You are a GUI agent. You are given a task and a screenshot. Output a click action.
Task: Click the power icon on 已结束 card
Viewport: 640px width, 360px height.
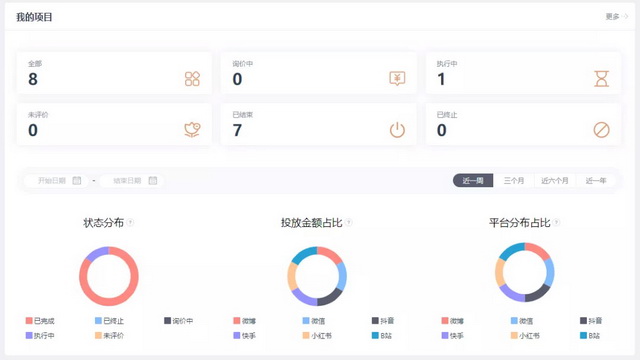click(x=397, y=130)
